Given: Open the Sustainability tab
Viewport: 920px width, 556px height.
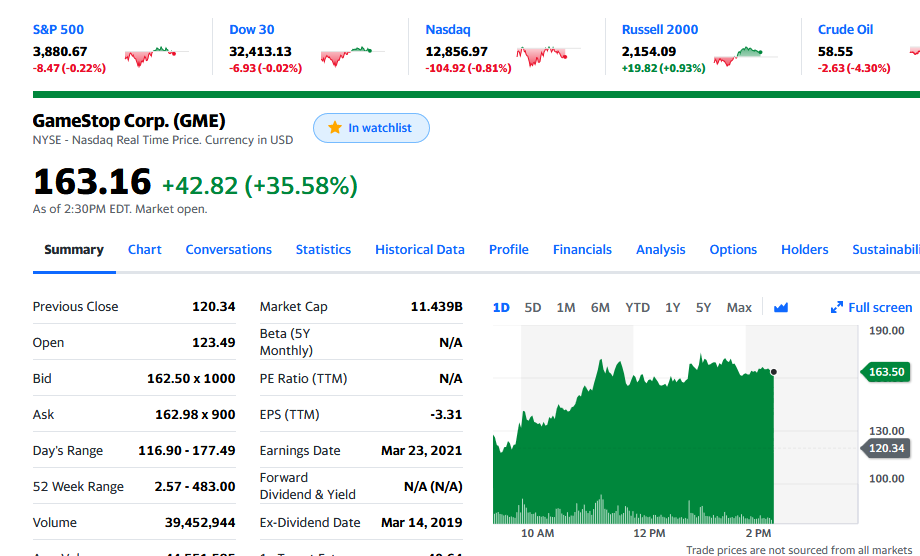Looking at the screenshot, I should pos(886,250).
